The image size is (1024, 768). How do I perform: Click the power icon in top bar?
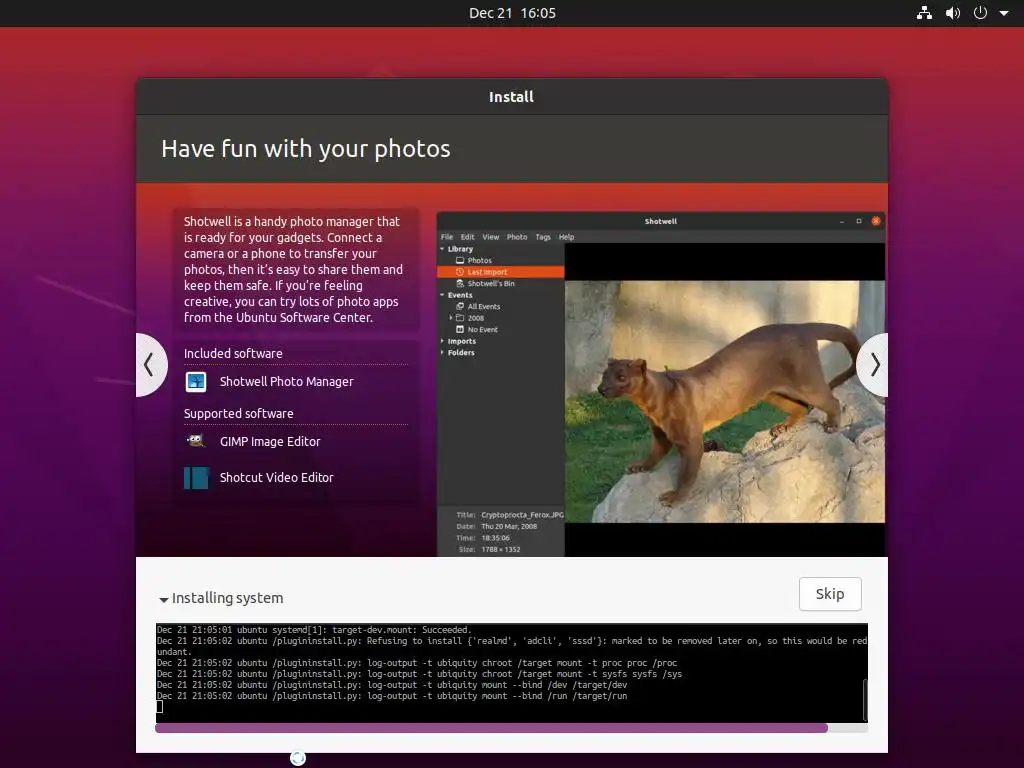[x=980, y=13]
